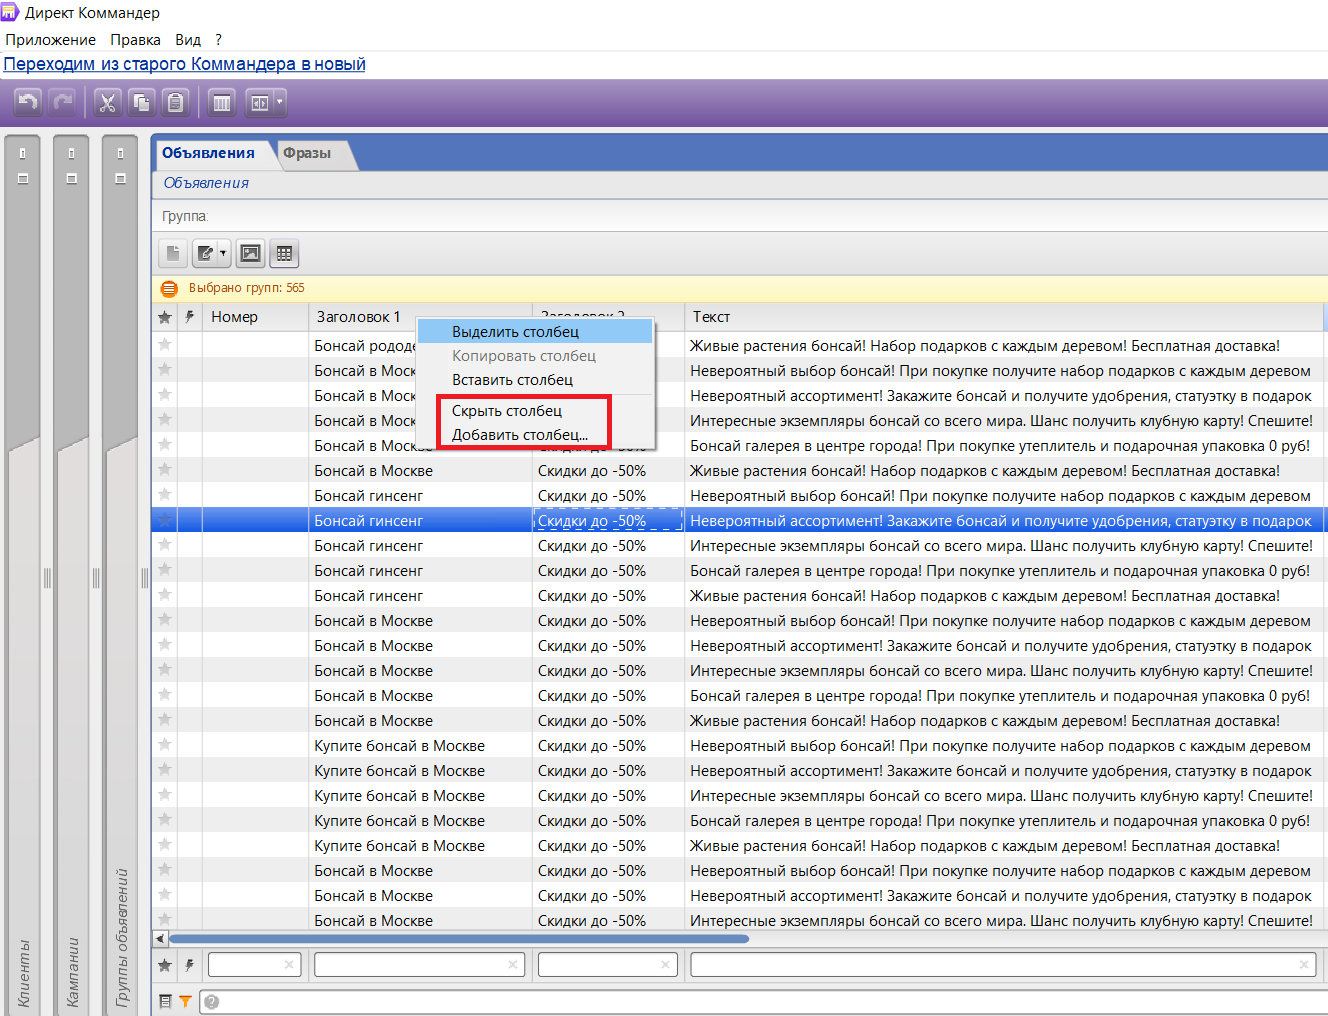
Task: Open the dropdown arrow beside the edit pencil button
Action: coord(223,254)
